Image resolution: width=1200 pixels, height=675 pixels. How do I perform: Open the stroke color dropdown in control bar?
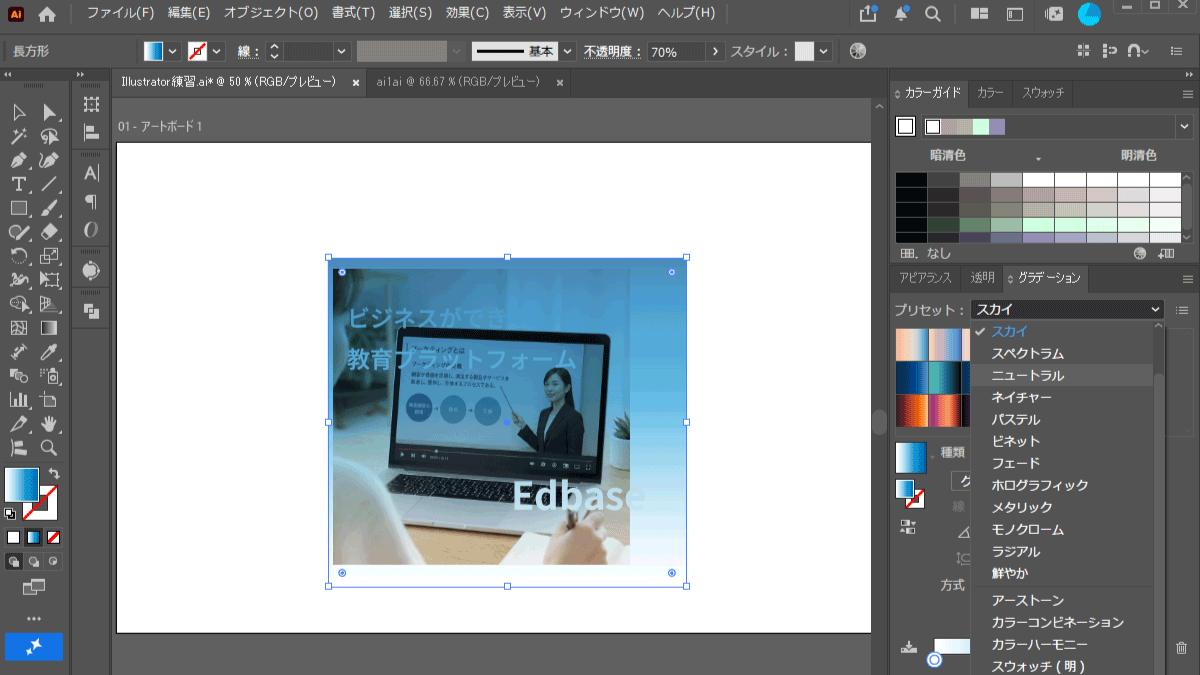pyautogui.click(x=217, y=51)
